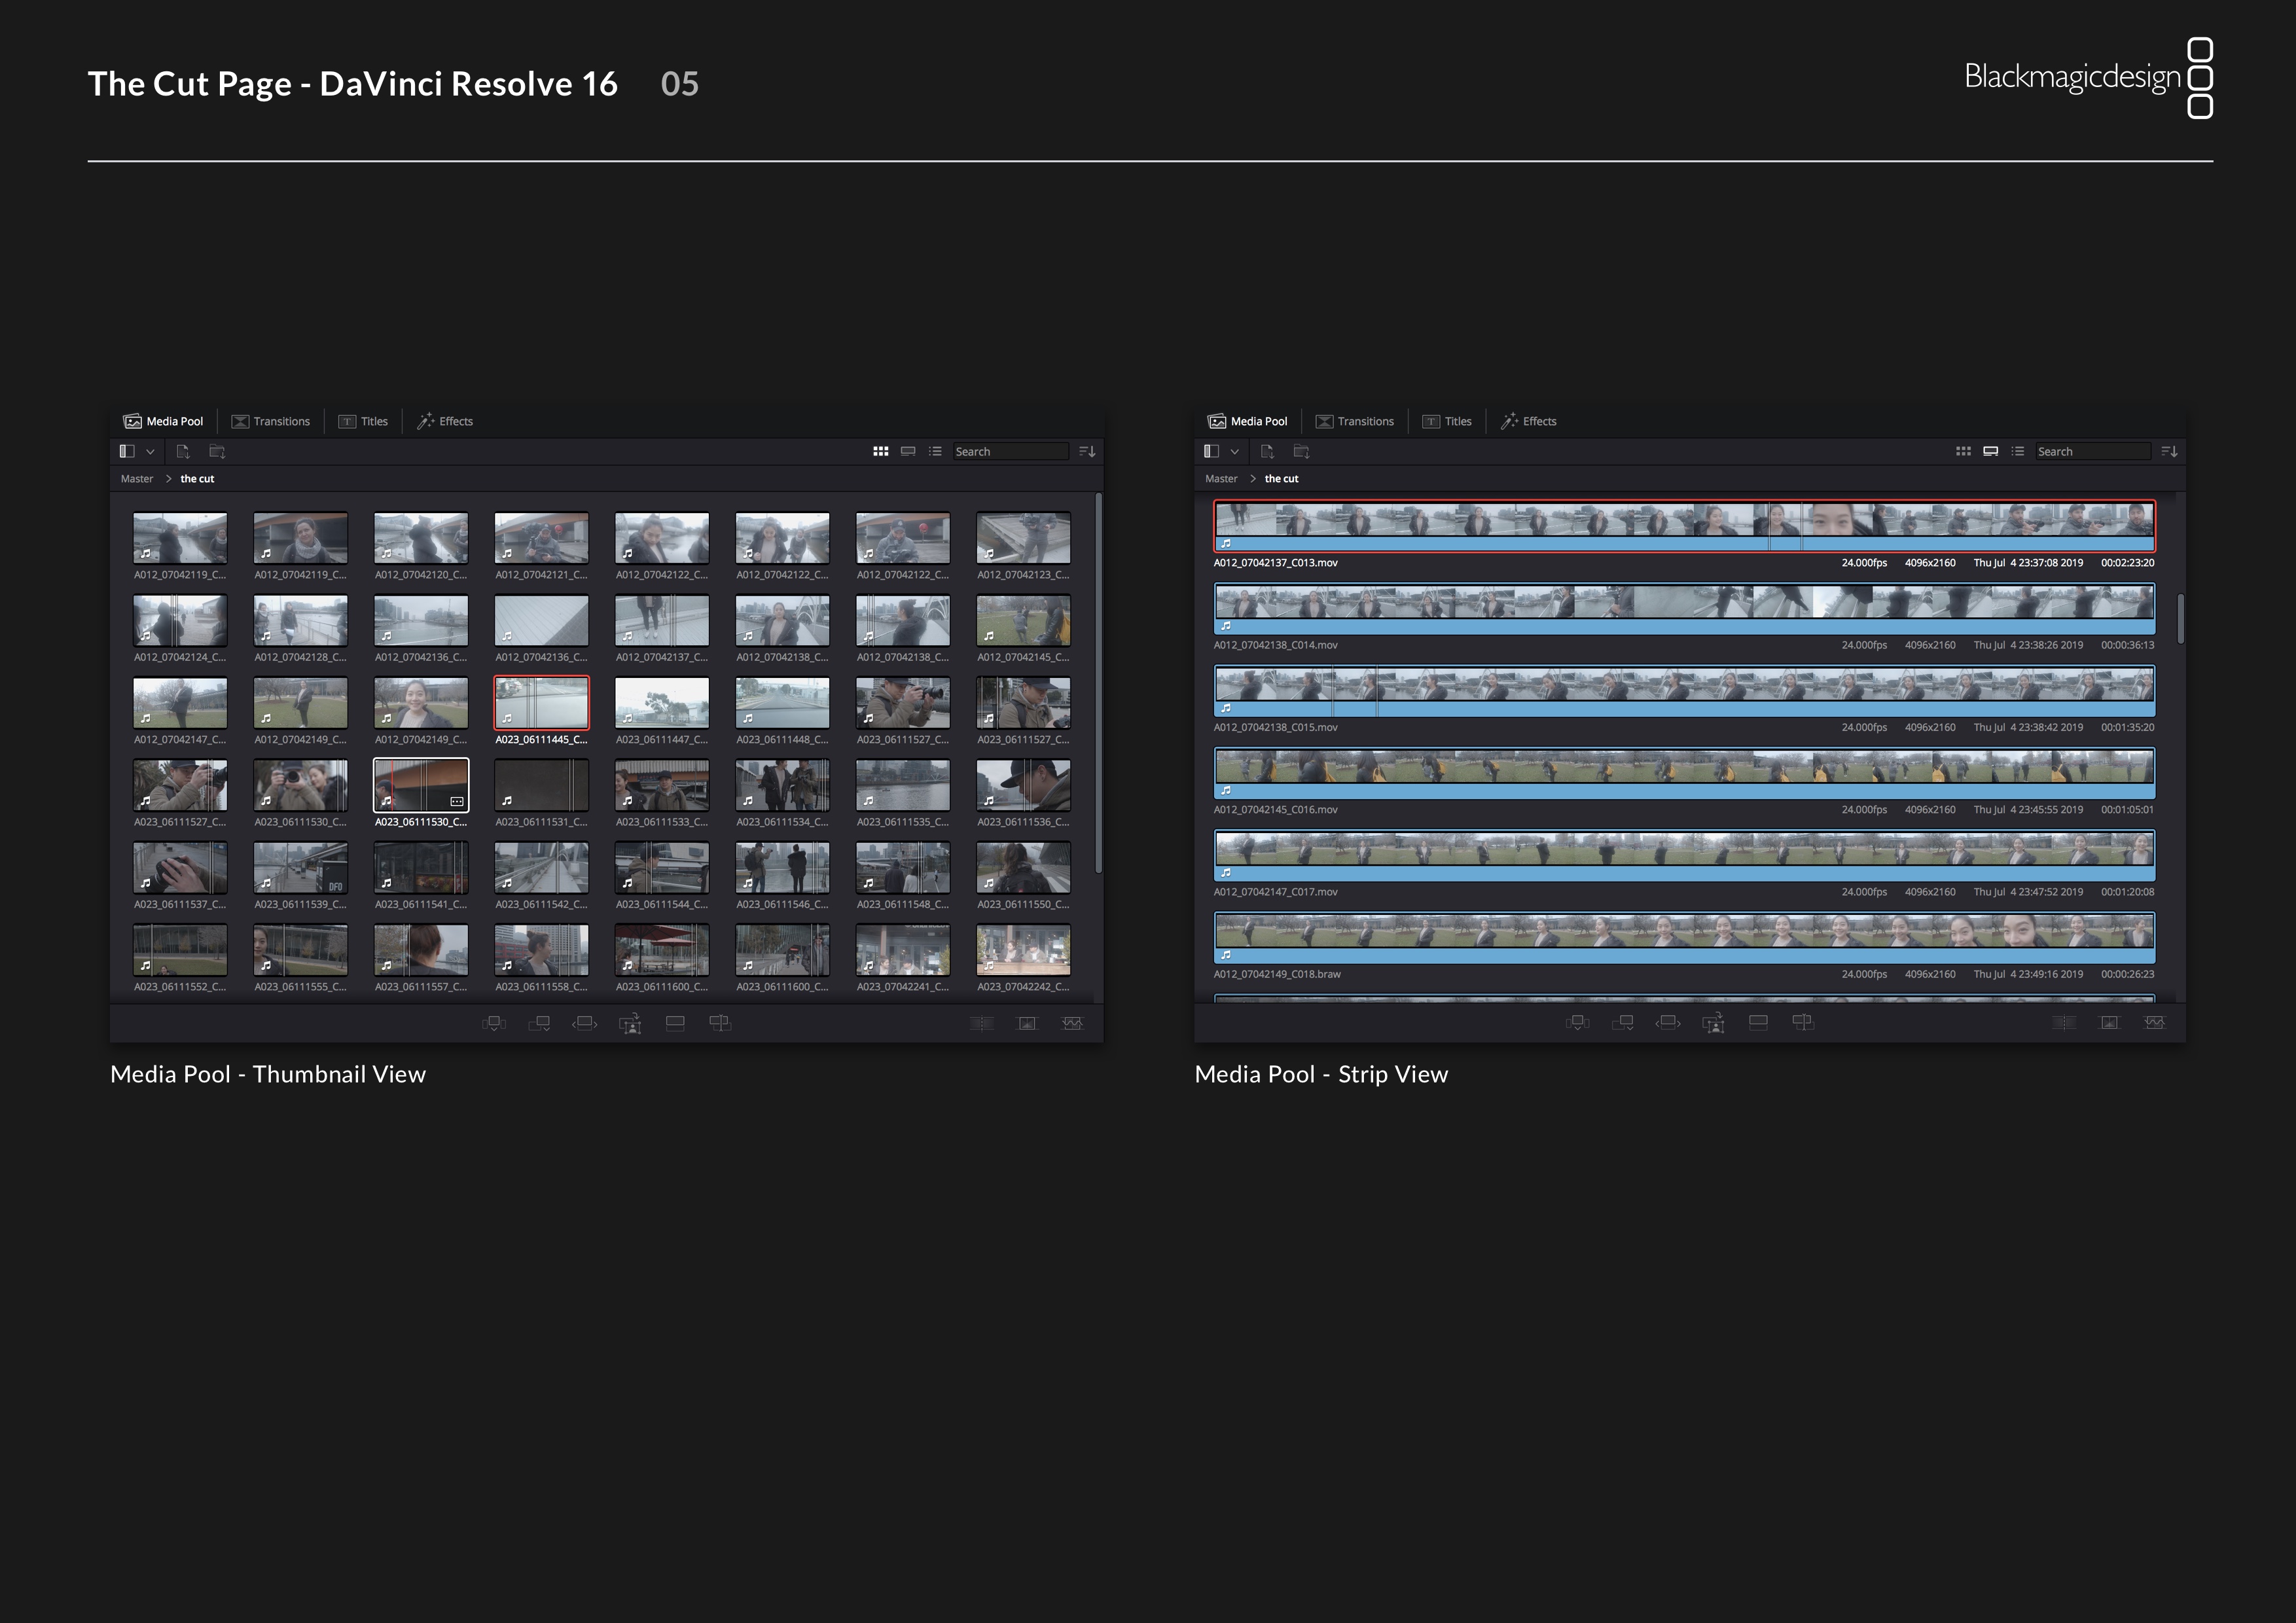Click the Place On Top edit icon
Image resolution: width=2296 pixels, height=1623 pixels.
pos(675,1022)
